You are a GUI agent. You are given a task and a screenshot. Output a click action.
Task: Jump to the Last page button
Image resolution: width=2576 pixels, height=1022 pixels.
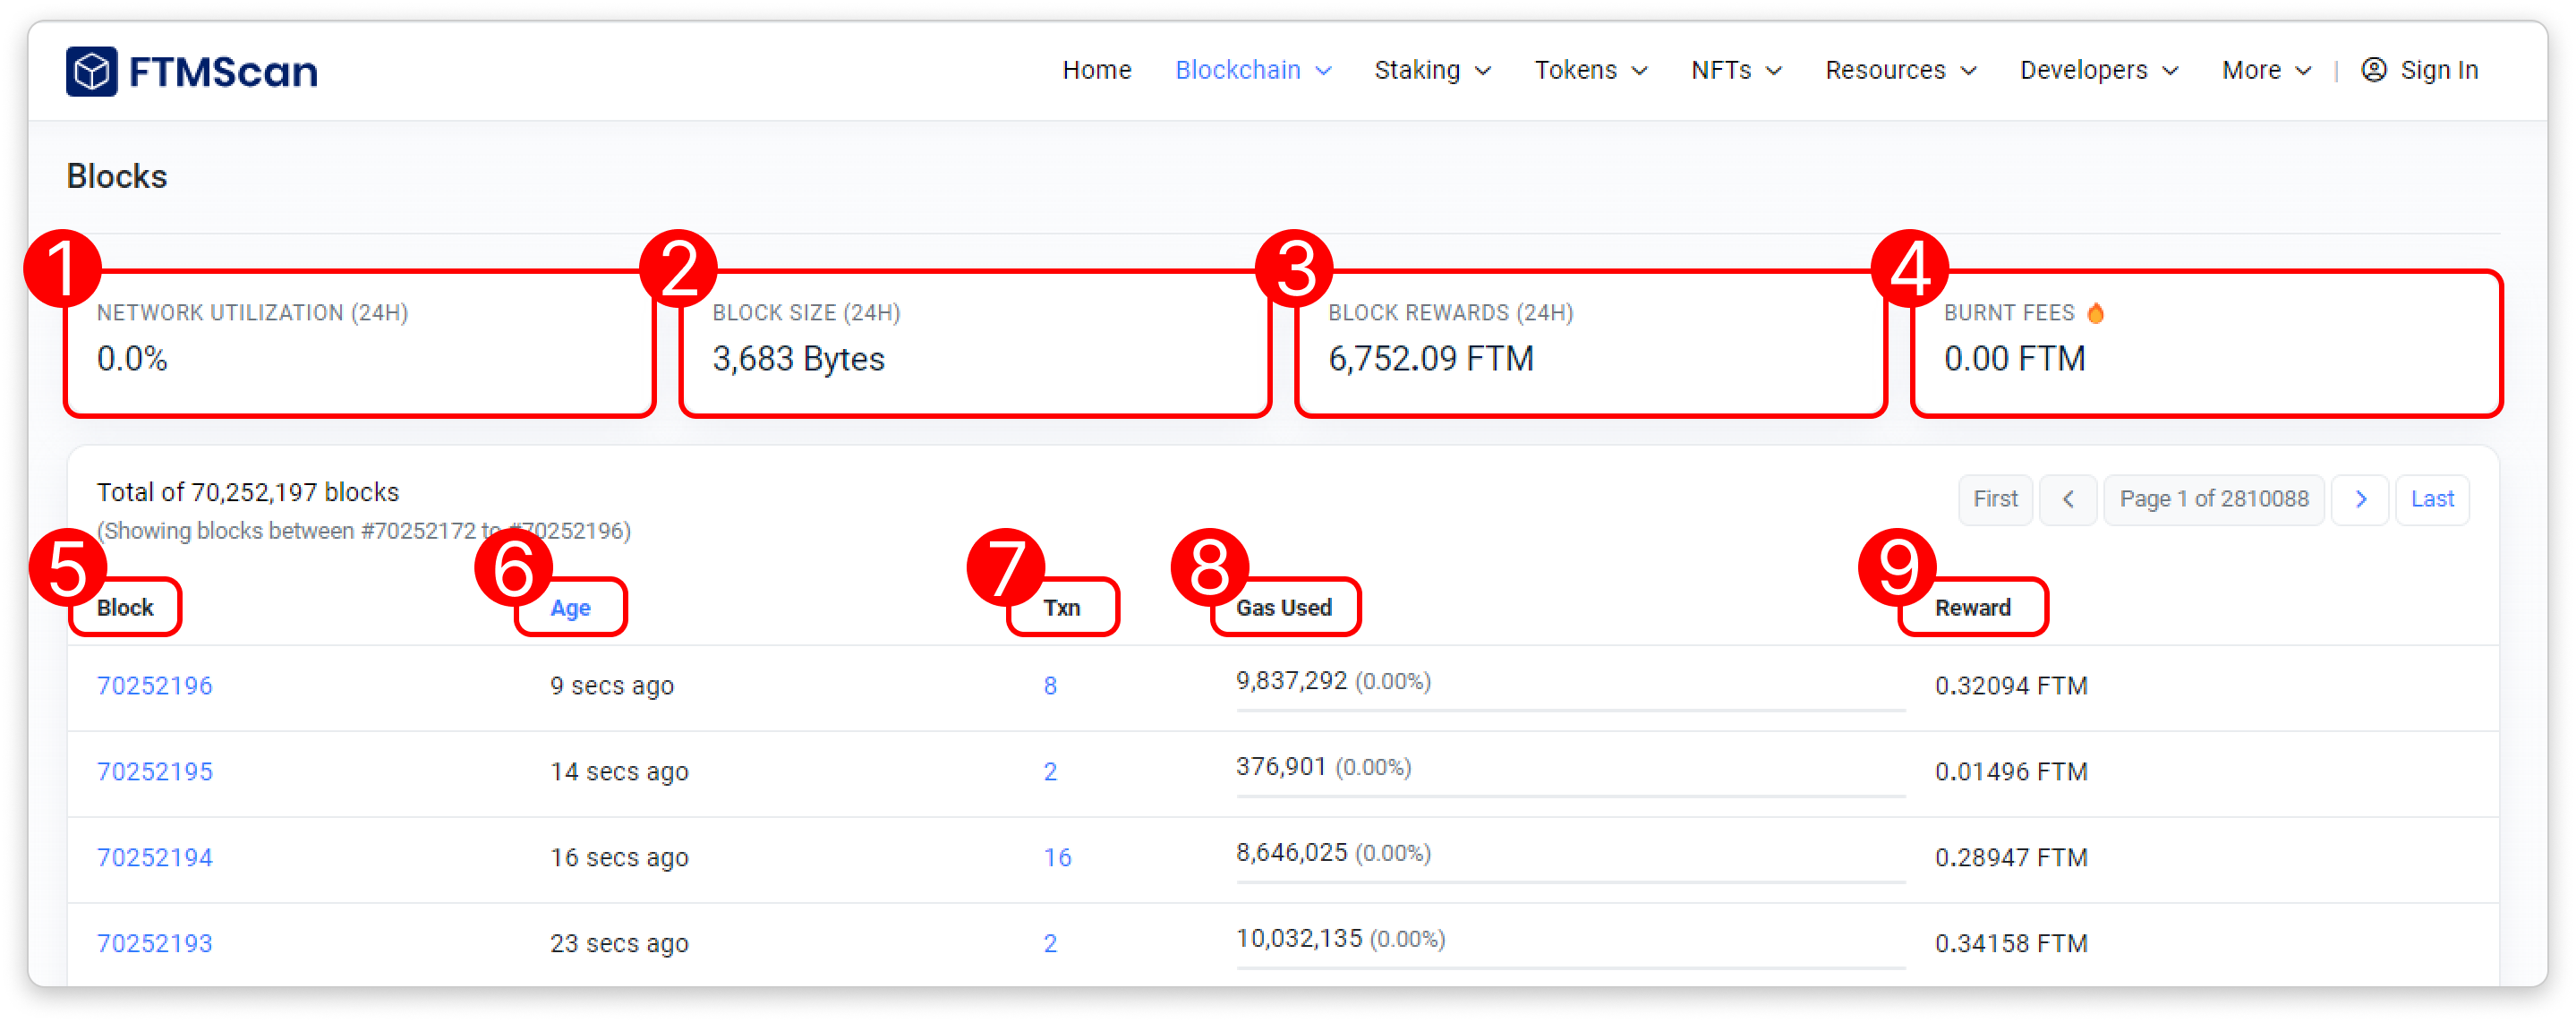2432,499
